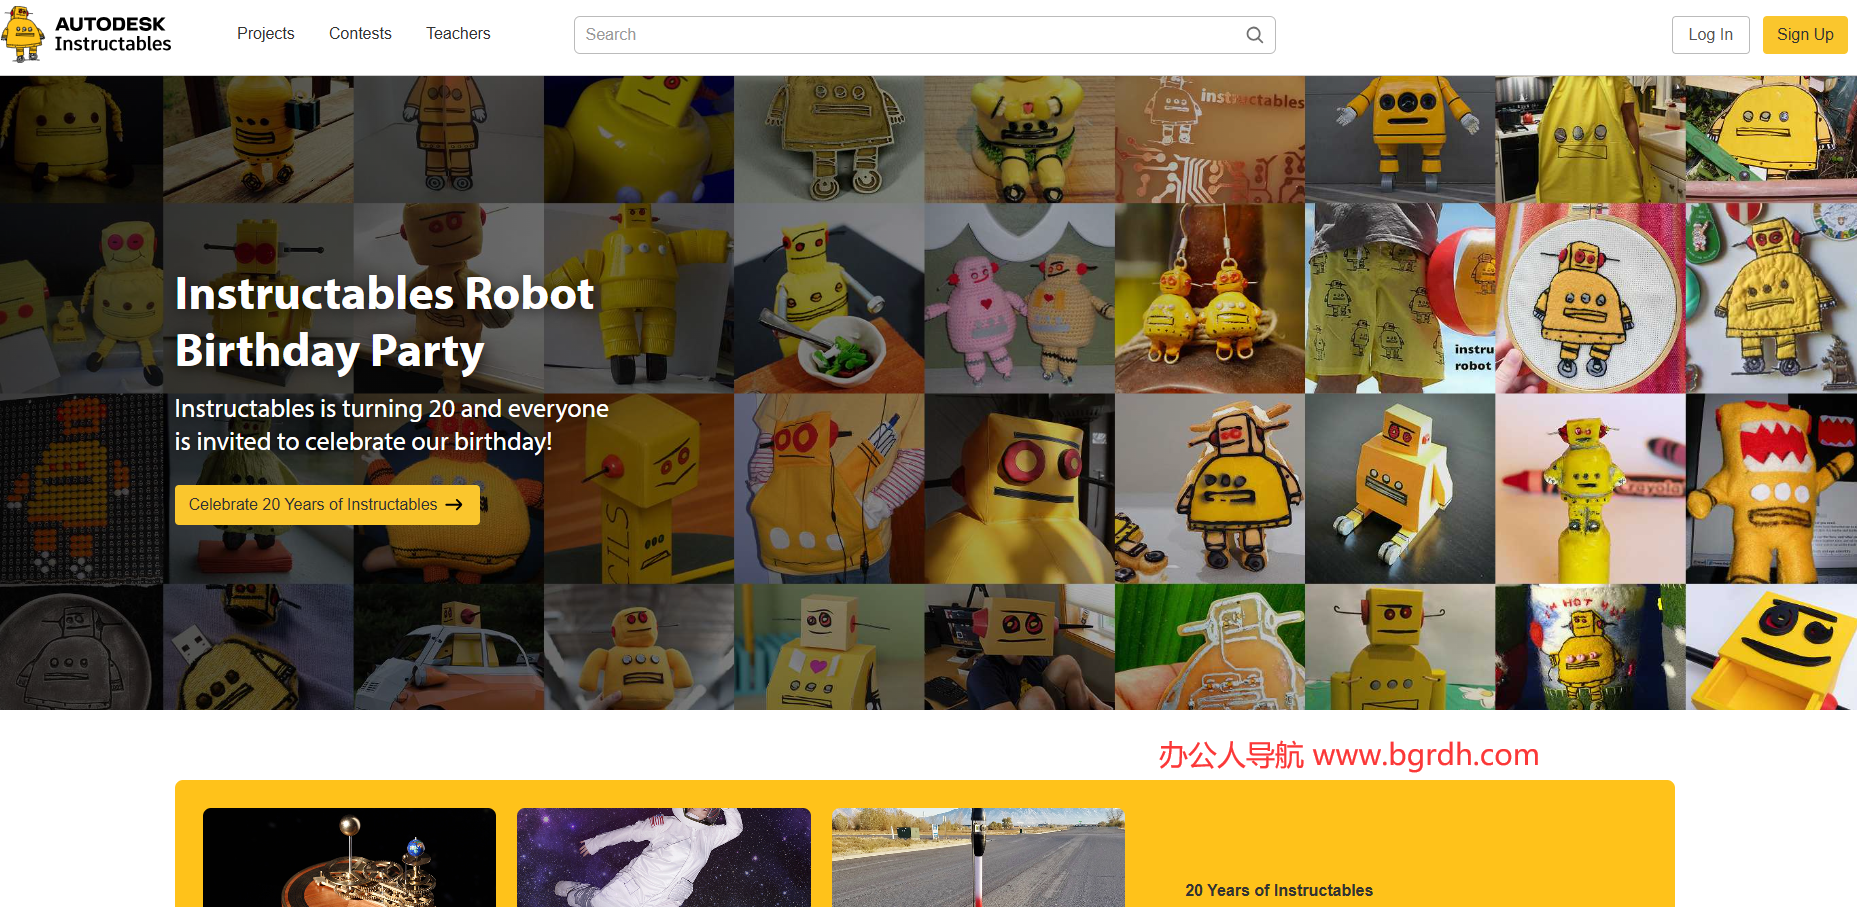Click the Log In button
The height and width of the screenshot is (907, 1857).
point(1710,35)
